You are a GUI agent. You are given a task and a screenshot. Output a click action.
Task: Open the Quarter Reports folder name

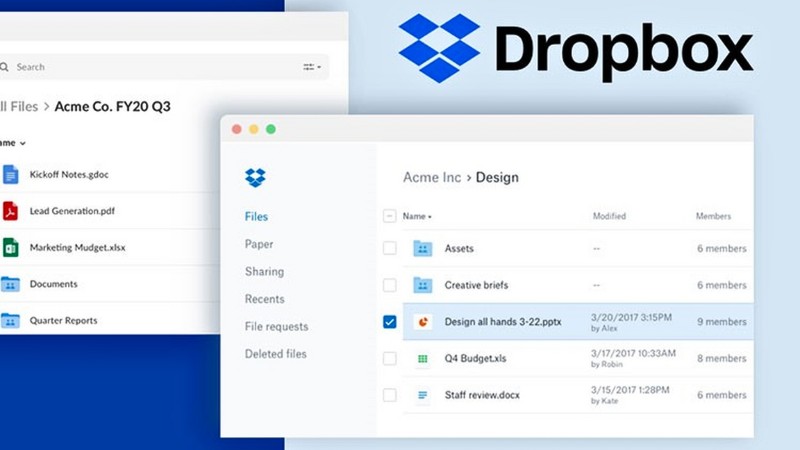pos(63,320)
